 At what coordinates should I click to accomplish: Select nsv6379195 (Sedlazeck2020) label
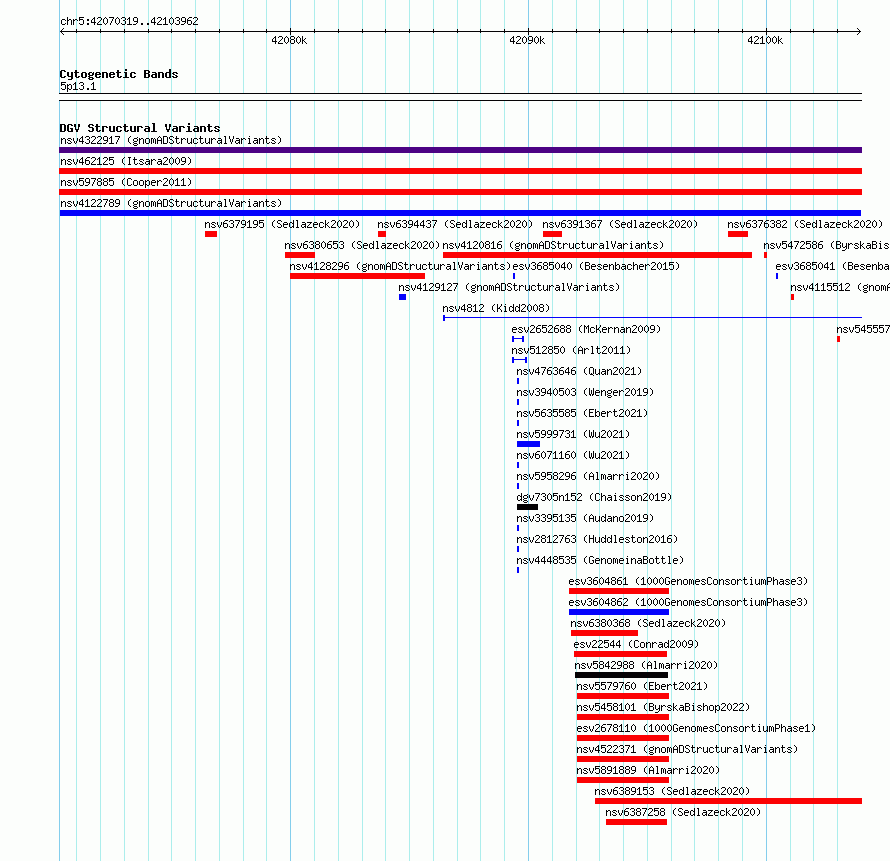click(282, 224)
